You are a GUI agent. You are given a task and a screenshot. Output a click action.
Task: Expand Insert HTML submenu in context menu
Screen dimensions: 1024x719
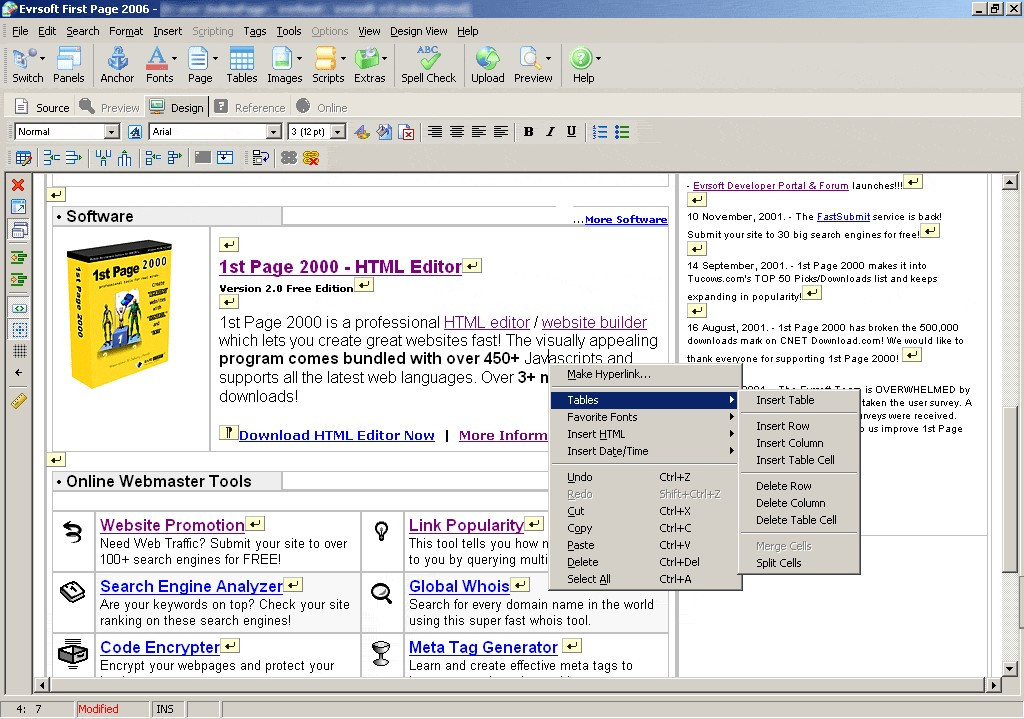646,434
